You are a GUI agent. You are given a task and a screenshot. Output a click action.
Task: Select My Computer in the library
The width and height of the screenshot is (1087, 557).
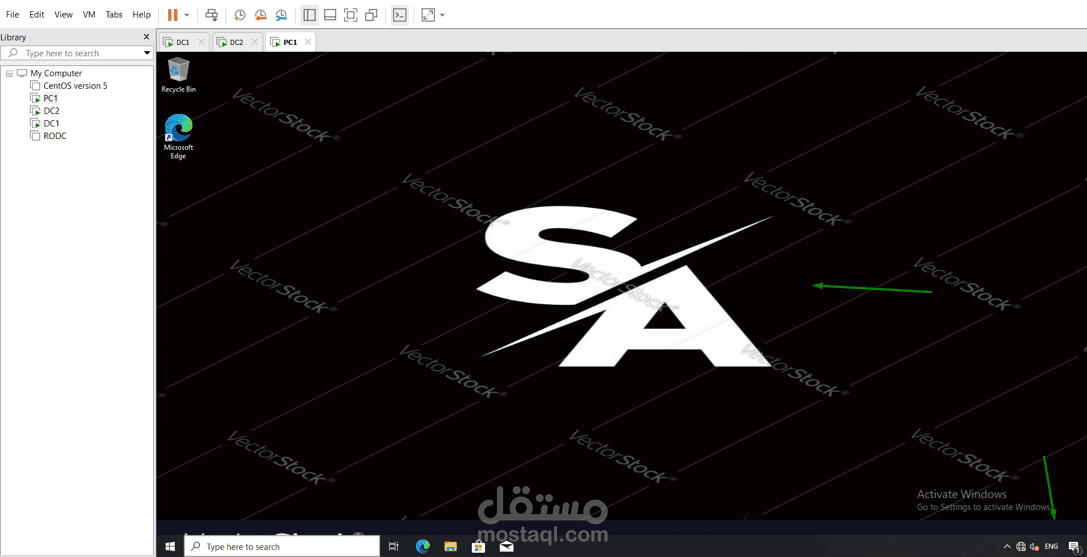(56, 73)
